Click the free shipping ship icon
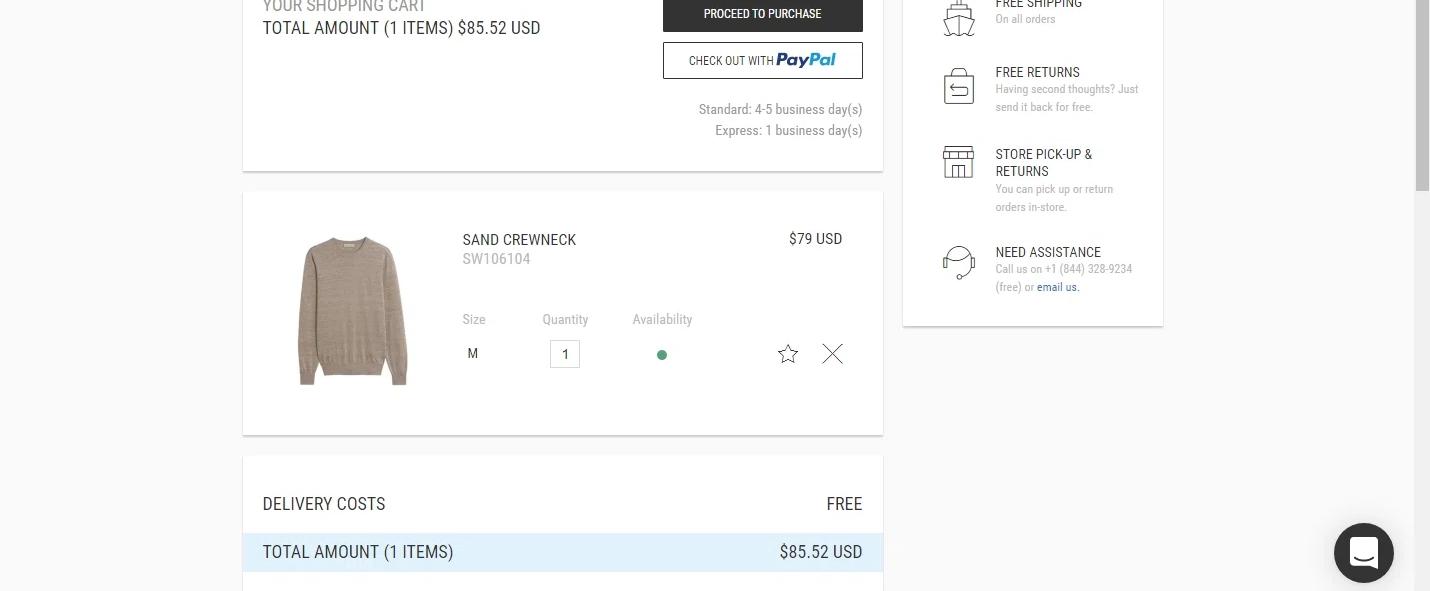This screenshot has height=591, width=1430. (958, 17)
